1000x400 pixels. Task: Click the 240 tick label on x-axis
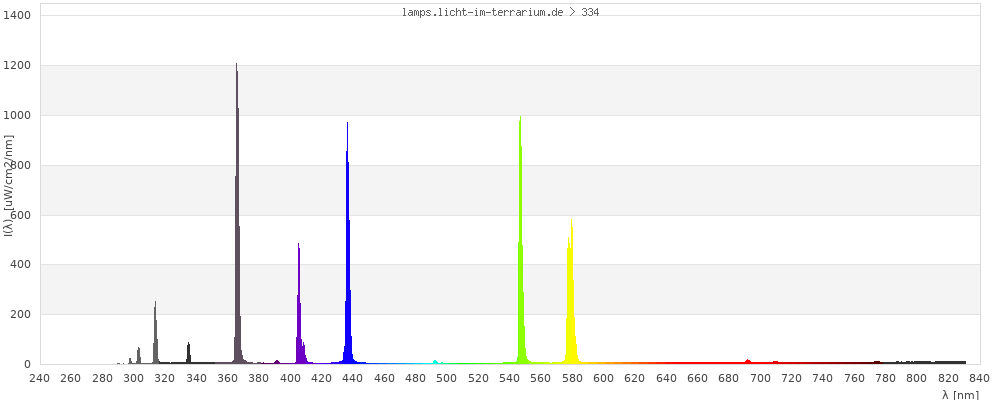(x=39, y=378)
